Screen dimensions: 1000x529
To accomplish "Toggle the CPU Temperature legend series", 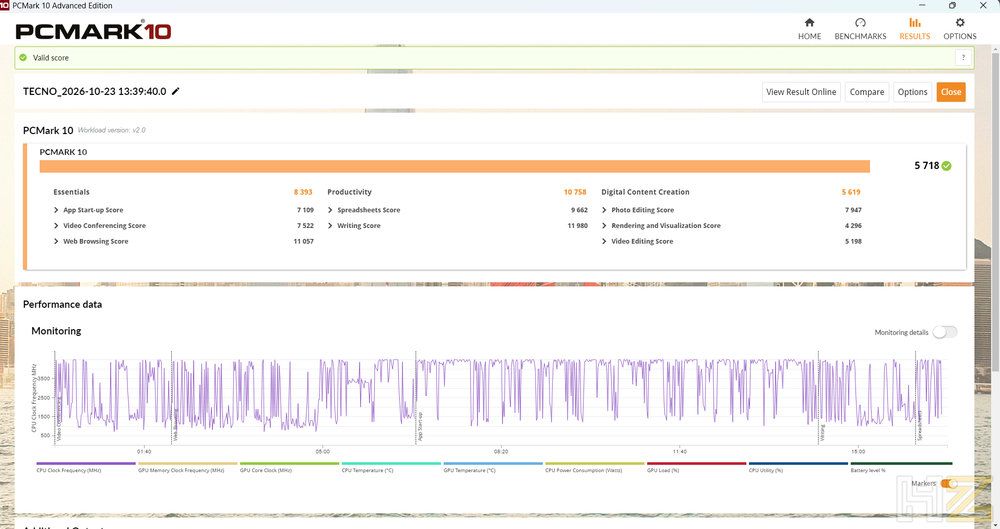I will tap(391, 467).
